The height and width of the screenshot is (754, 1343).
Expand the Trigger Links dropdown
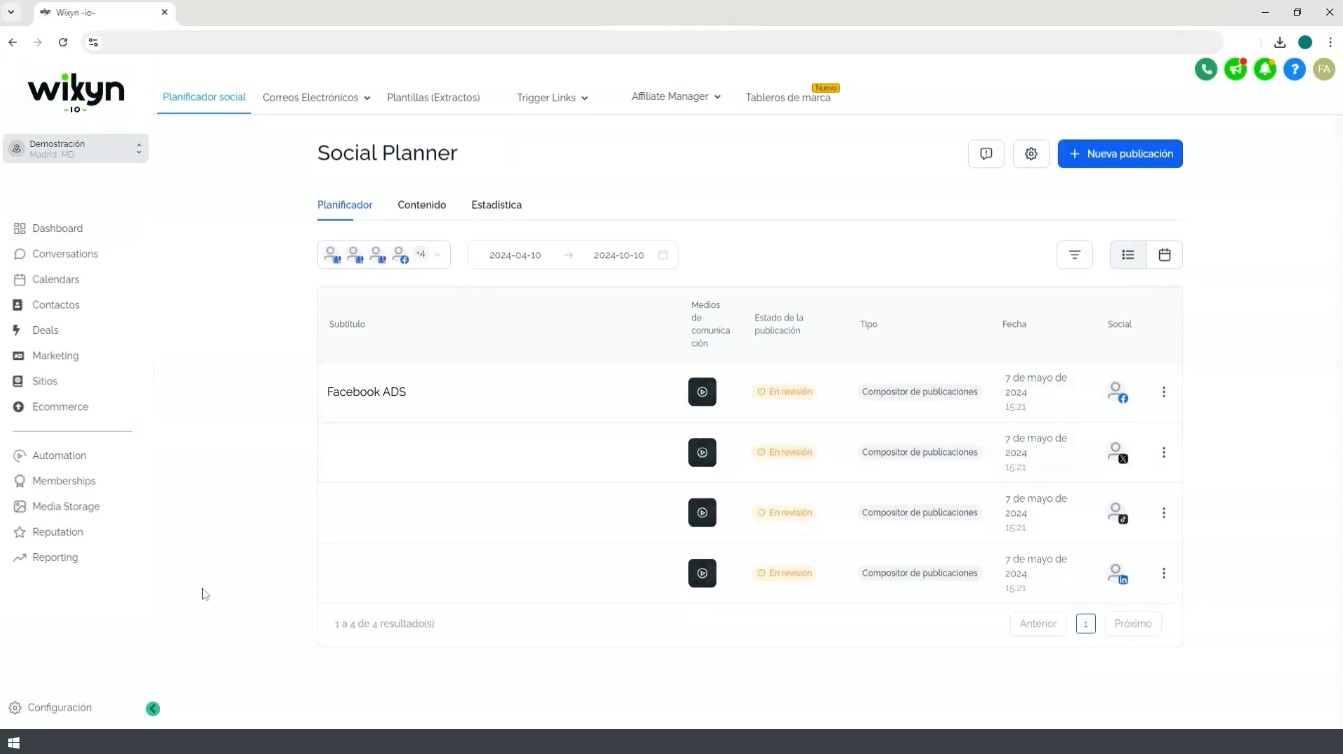click(x=552, y=98)
